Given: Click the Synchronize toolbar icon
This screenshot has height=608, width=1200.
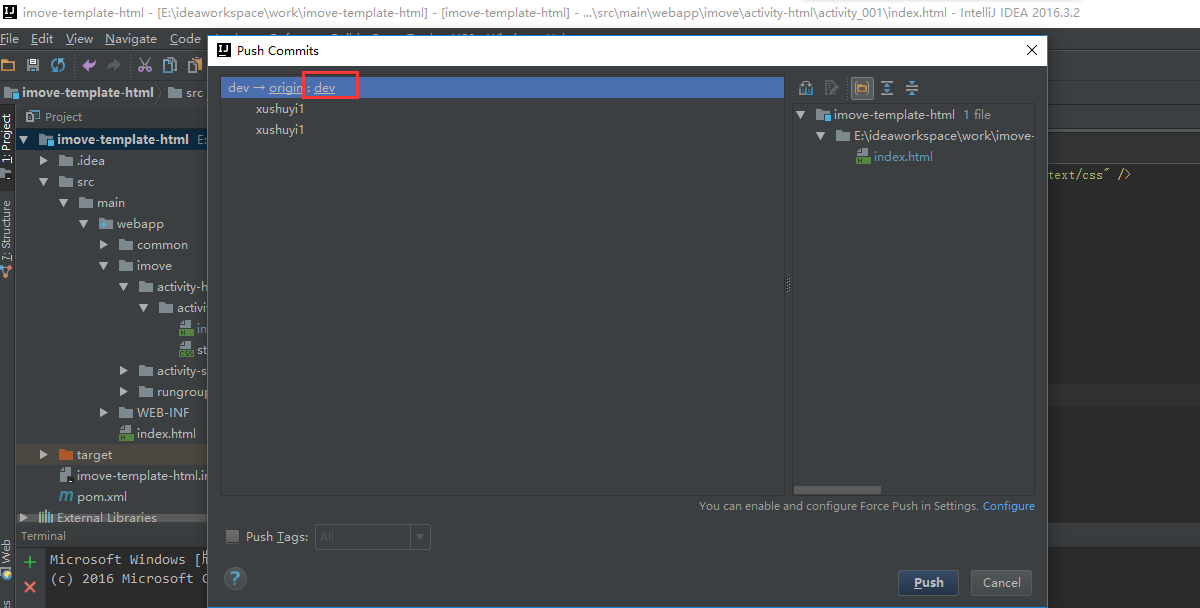Looking at the screenshot, I should (58, 65).
